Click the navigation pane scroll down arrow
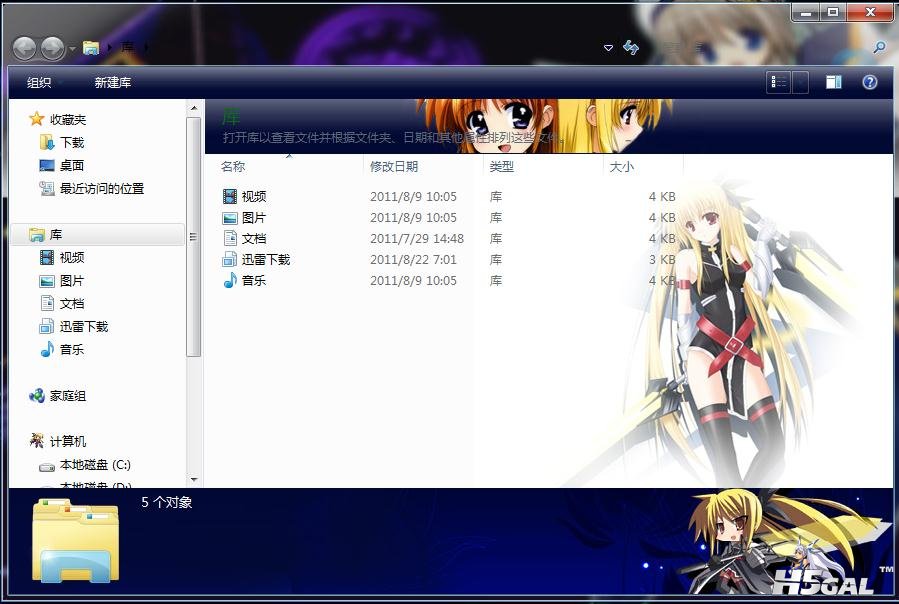Image resolution: width=899 pixels, height=604 pixels. click(x=194, y=480)
